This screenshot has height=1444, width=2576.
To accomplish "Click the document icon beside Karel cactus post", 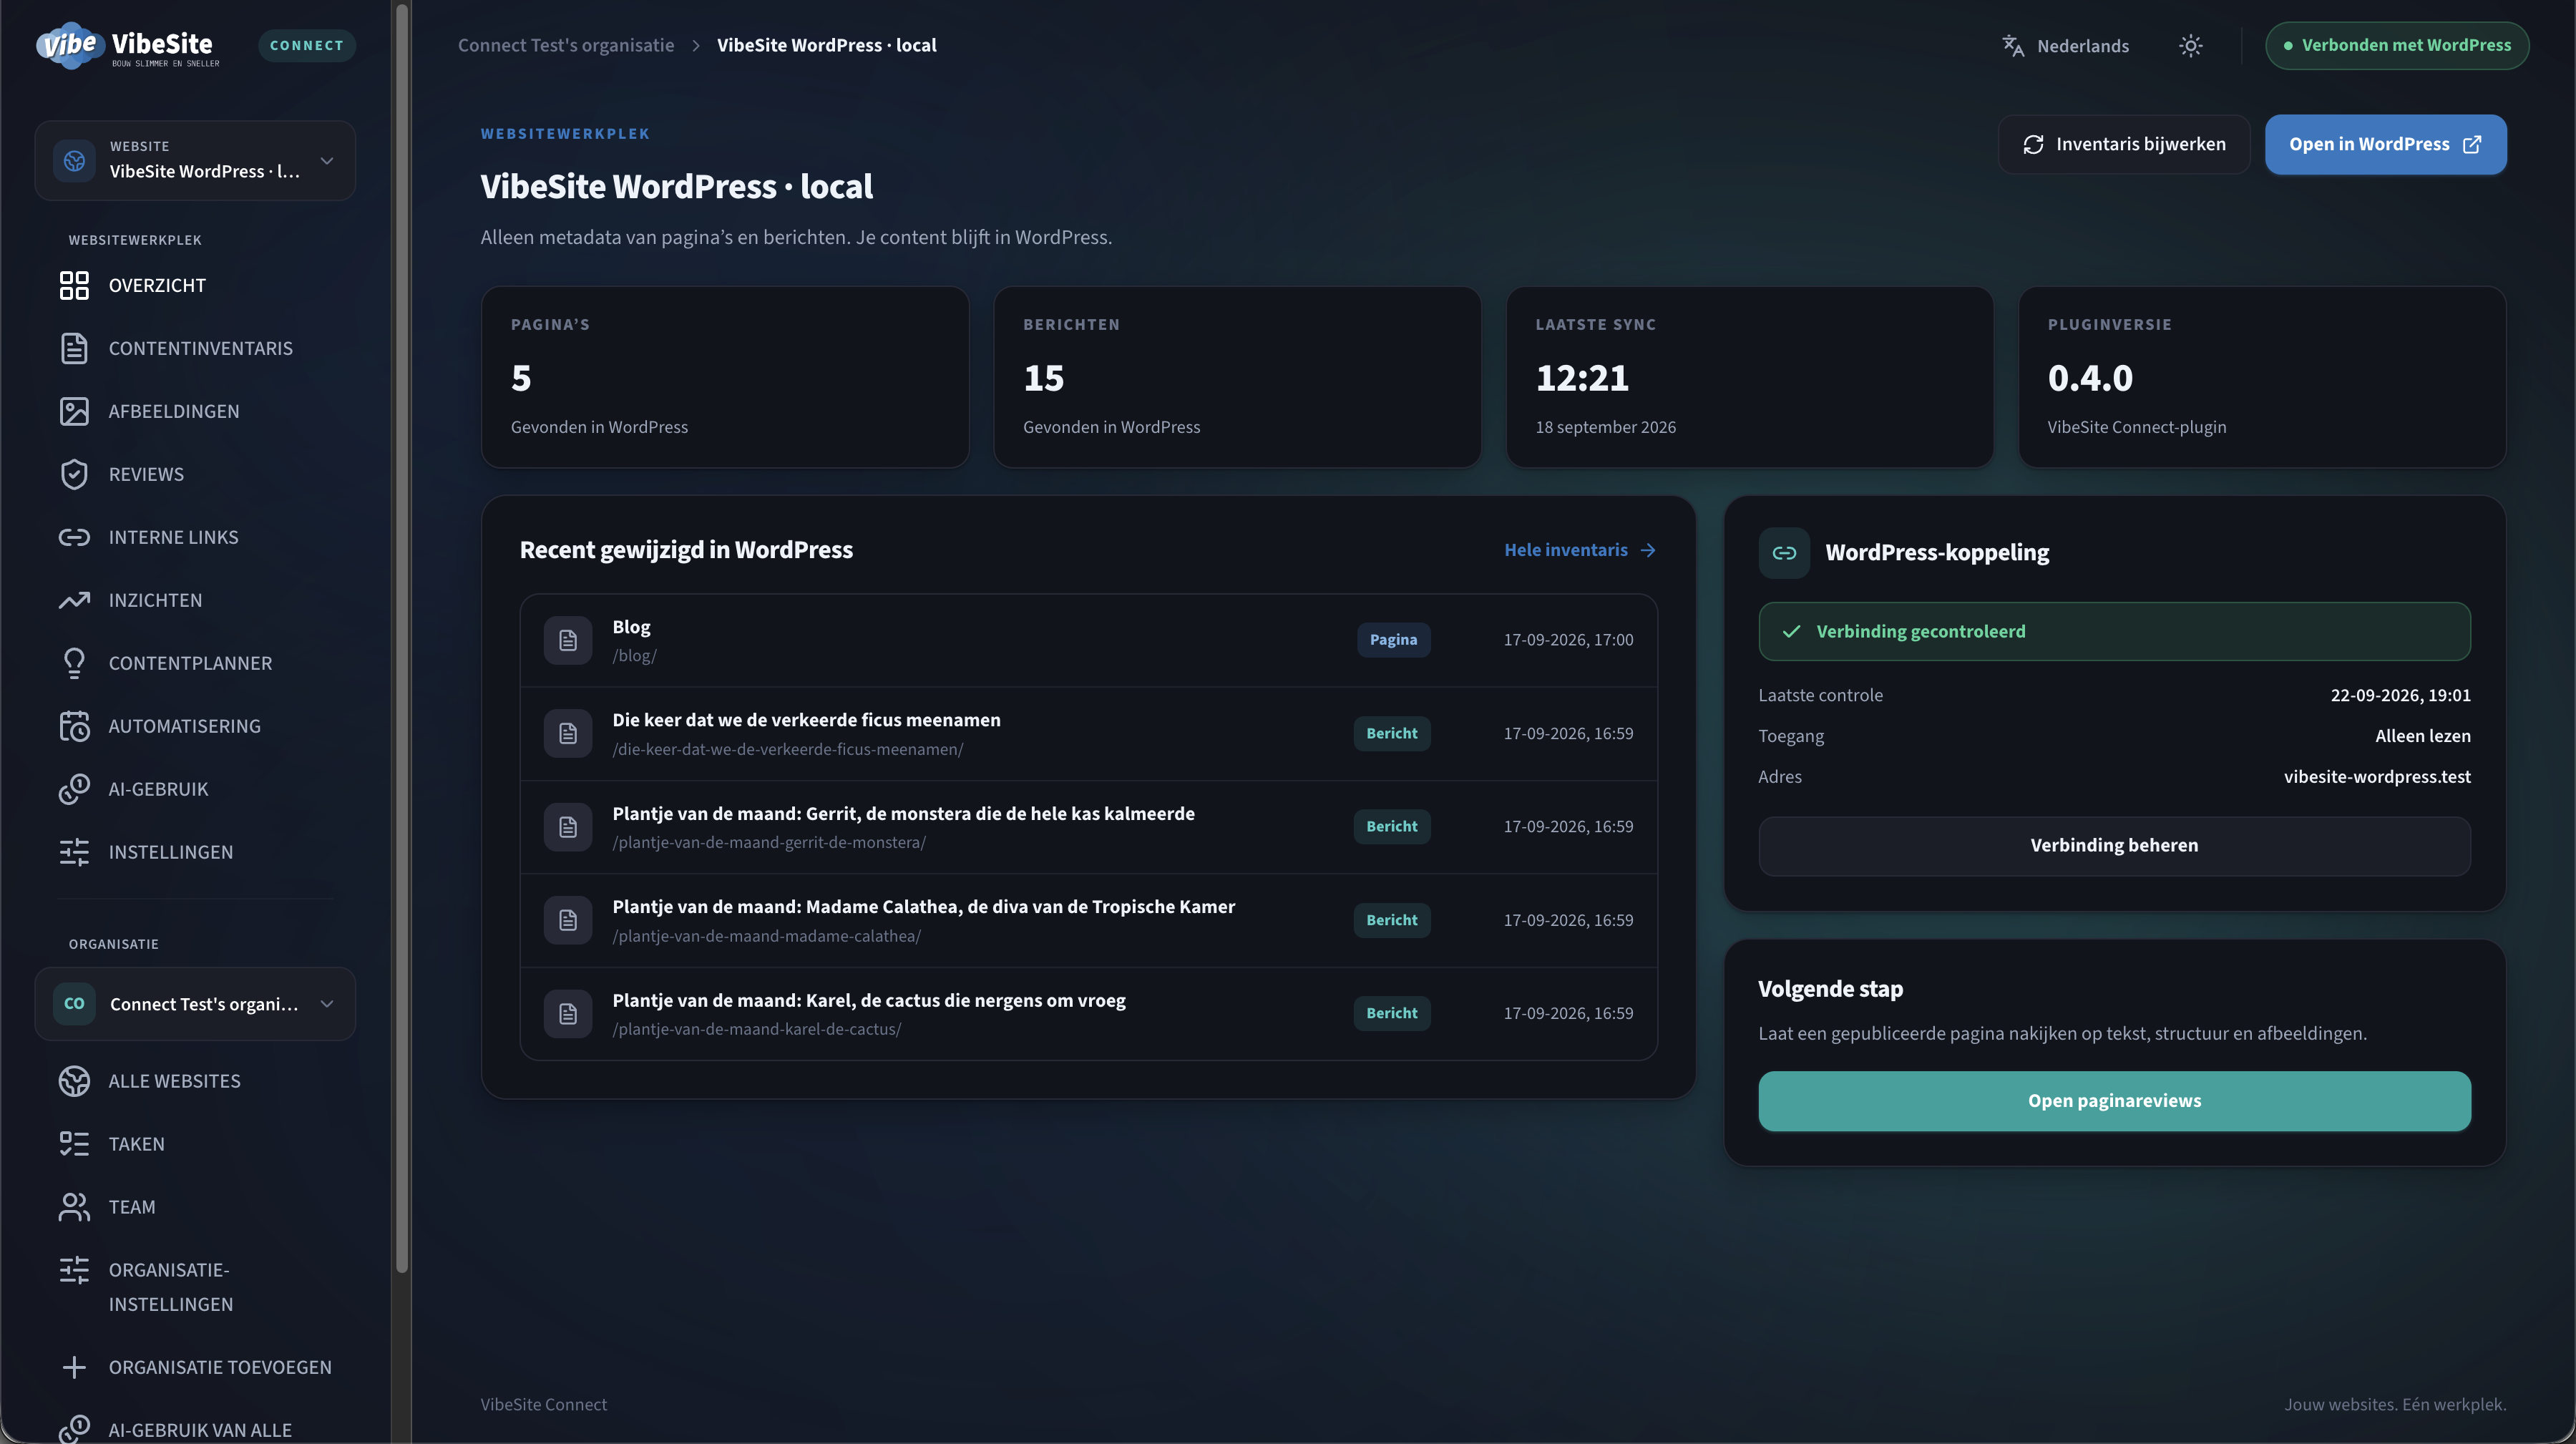I will point(568,1014).
